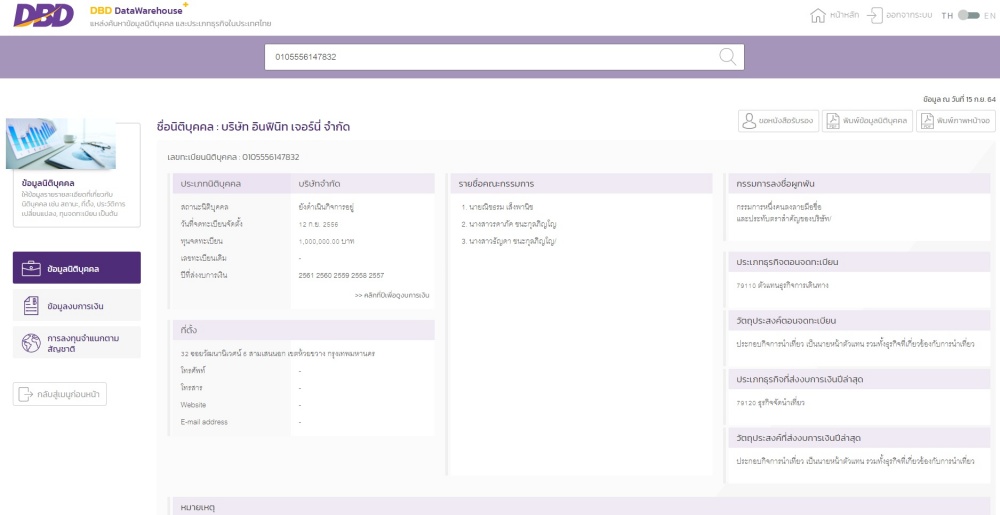
Task: Click the magnifying glass search icon
Action: coord(728,57)
